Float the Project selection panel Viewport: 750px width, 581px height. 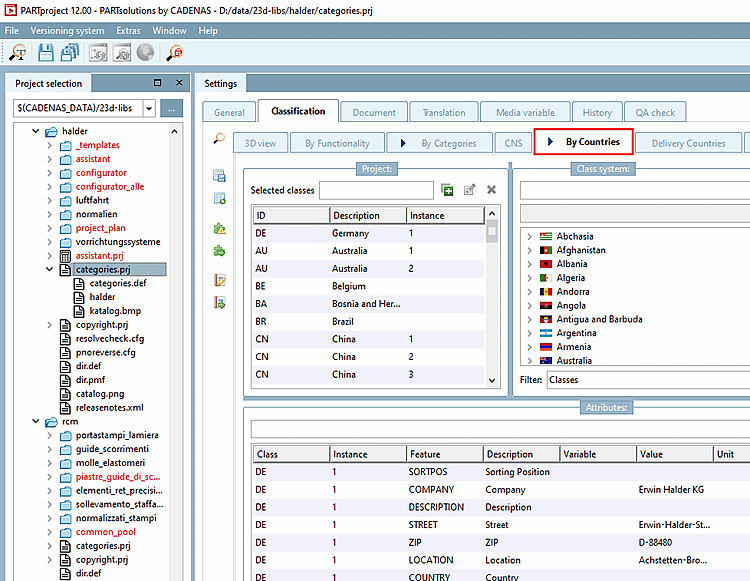[157, 83]
